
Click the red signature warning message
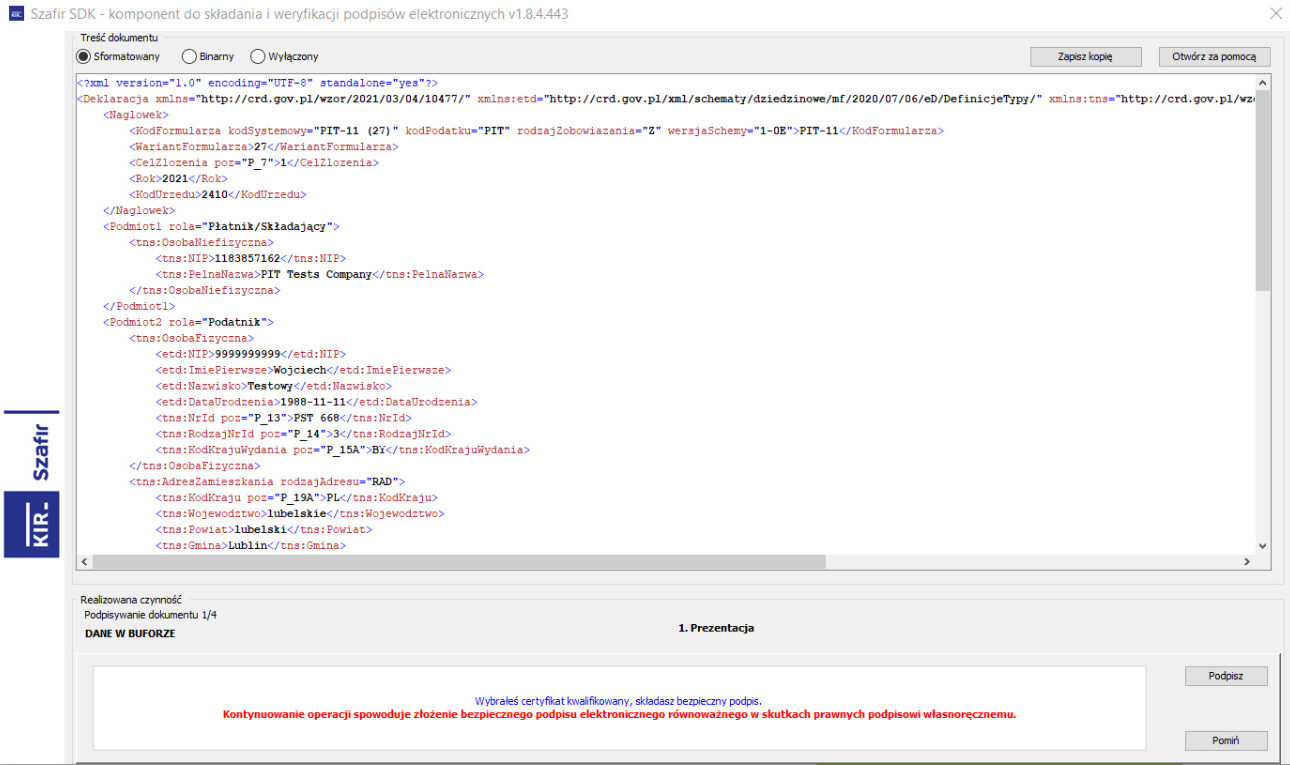619,715
